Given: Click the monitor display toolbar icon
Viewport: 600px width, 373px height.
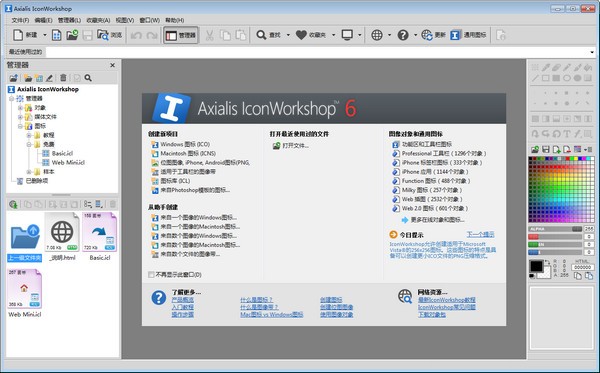Looking at the screenshot, I should (347, 35).
